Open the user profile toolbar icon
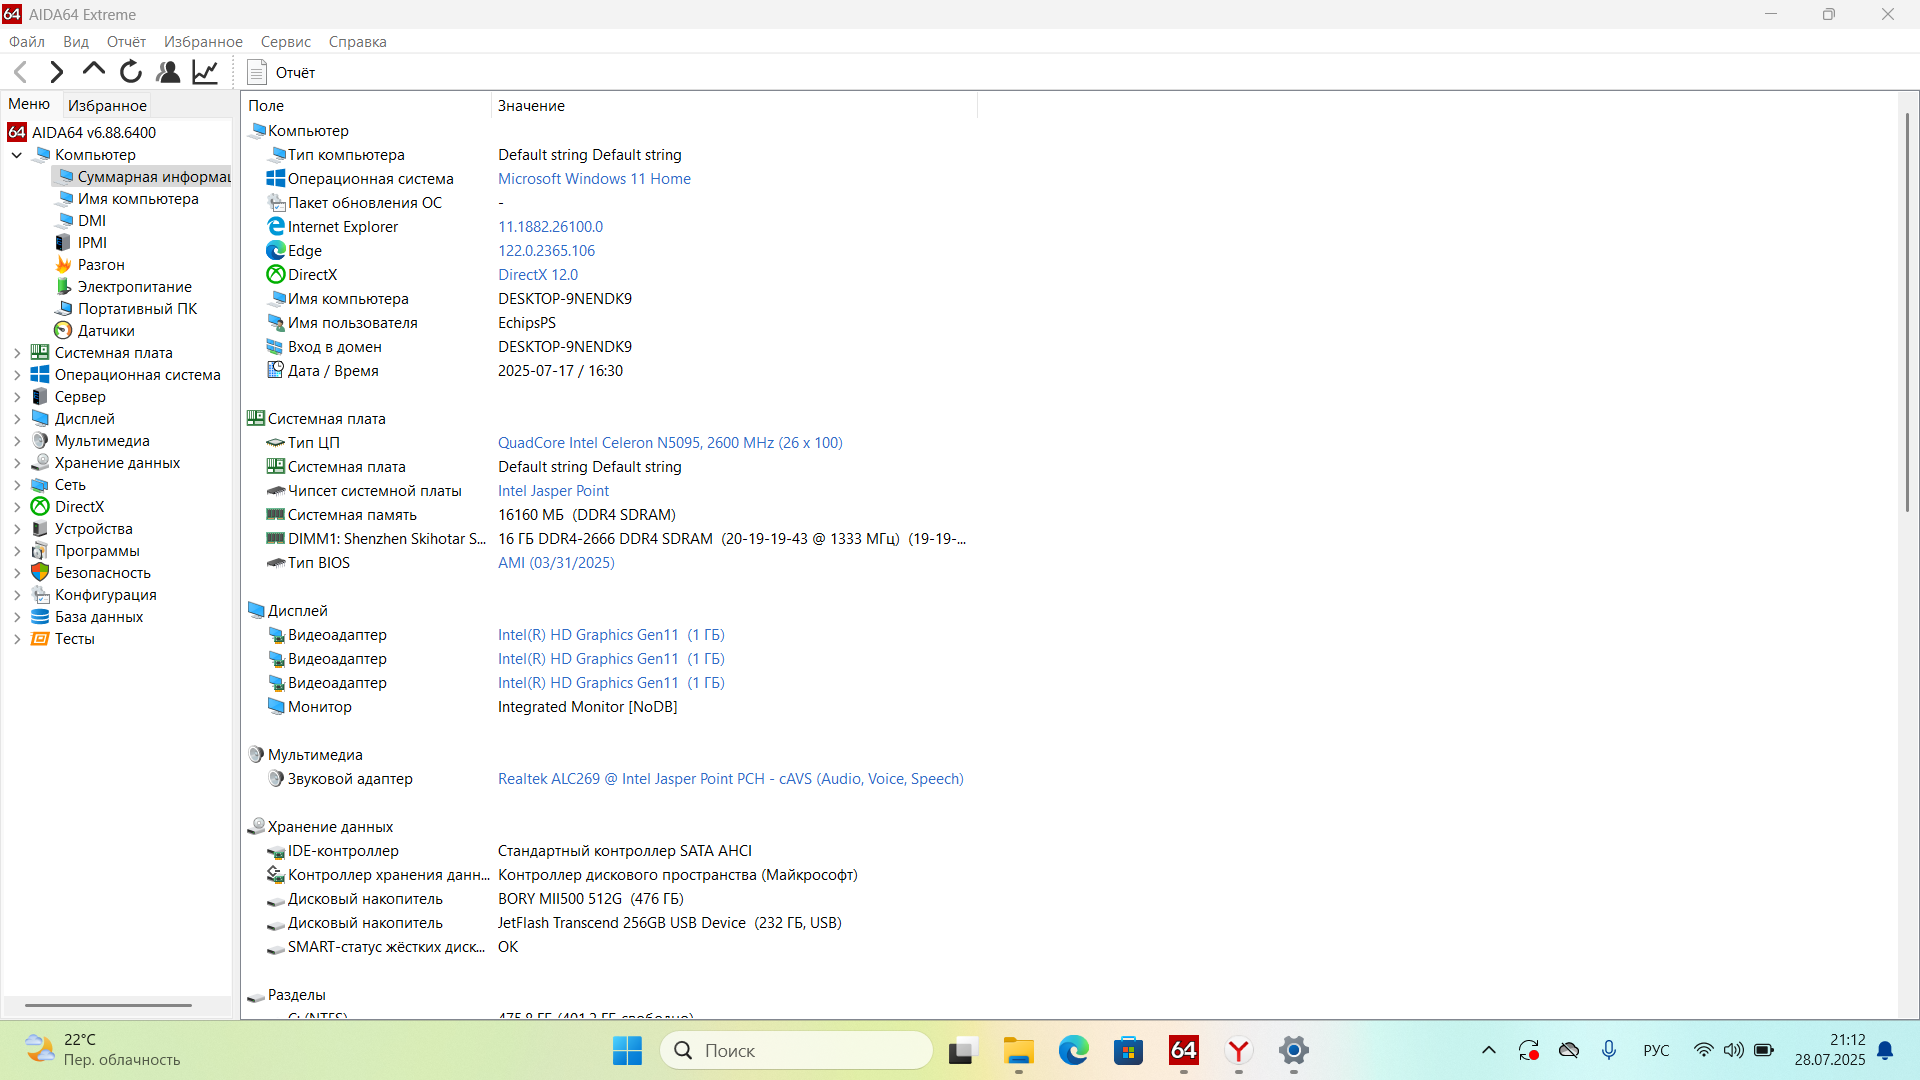Image resolution: width=1920 pixels, height=1080 pixels. coord(168,72)
